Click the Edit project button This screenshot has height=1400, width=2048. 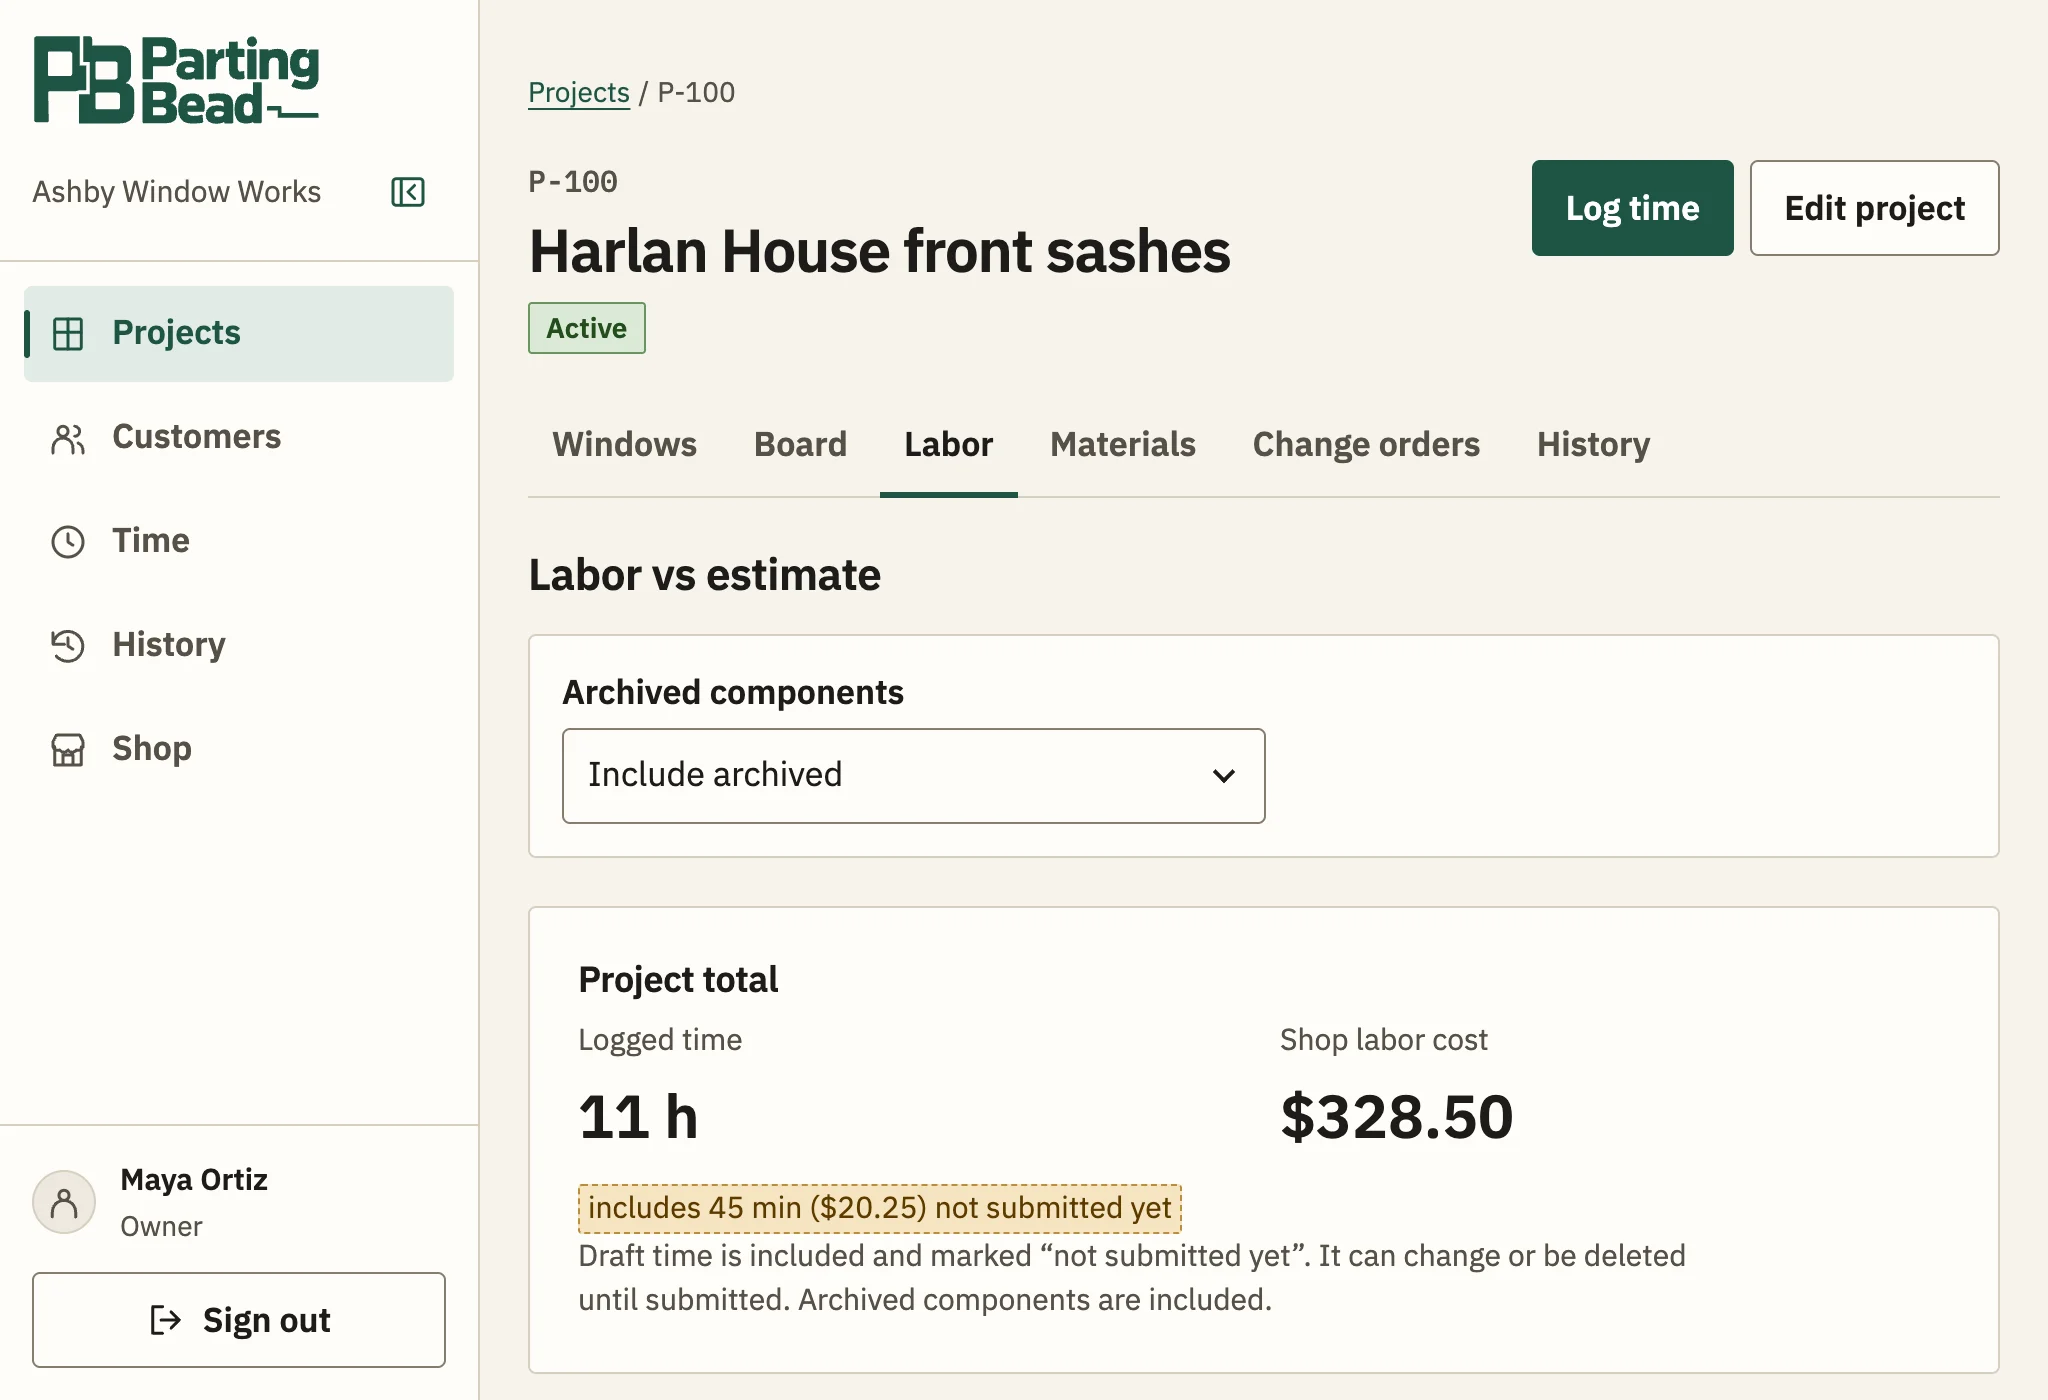pos(1874,208)
